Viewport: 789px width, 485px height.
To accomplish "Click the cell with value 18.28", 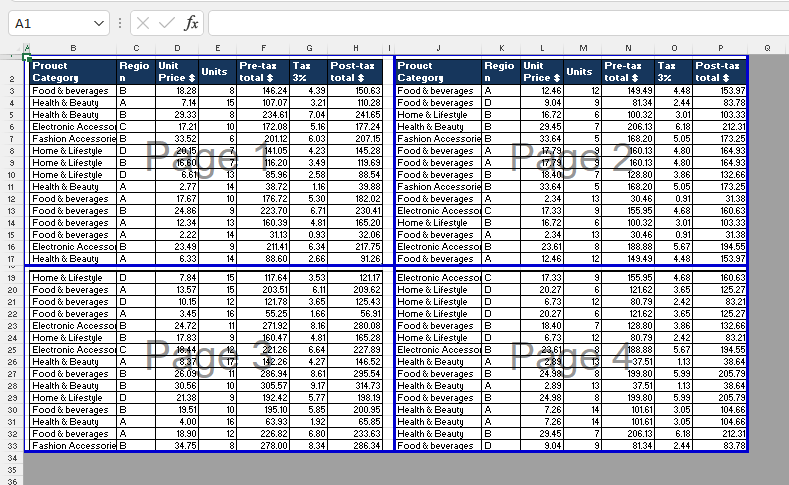I will pyautogui.click(x=177, y=91).
